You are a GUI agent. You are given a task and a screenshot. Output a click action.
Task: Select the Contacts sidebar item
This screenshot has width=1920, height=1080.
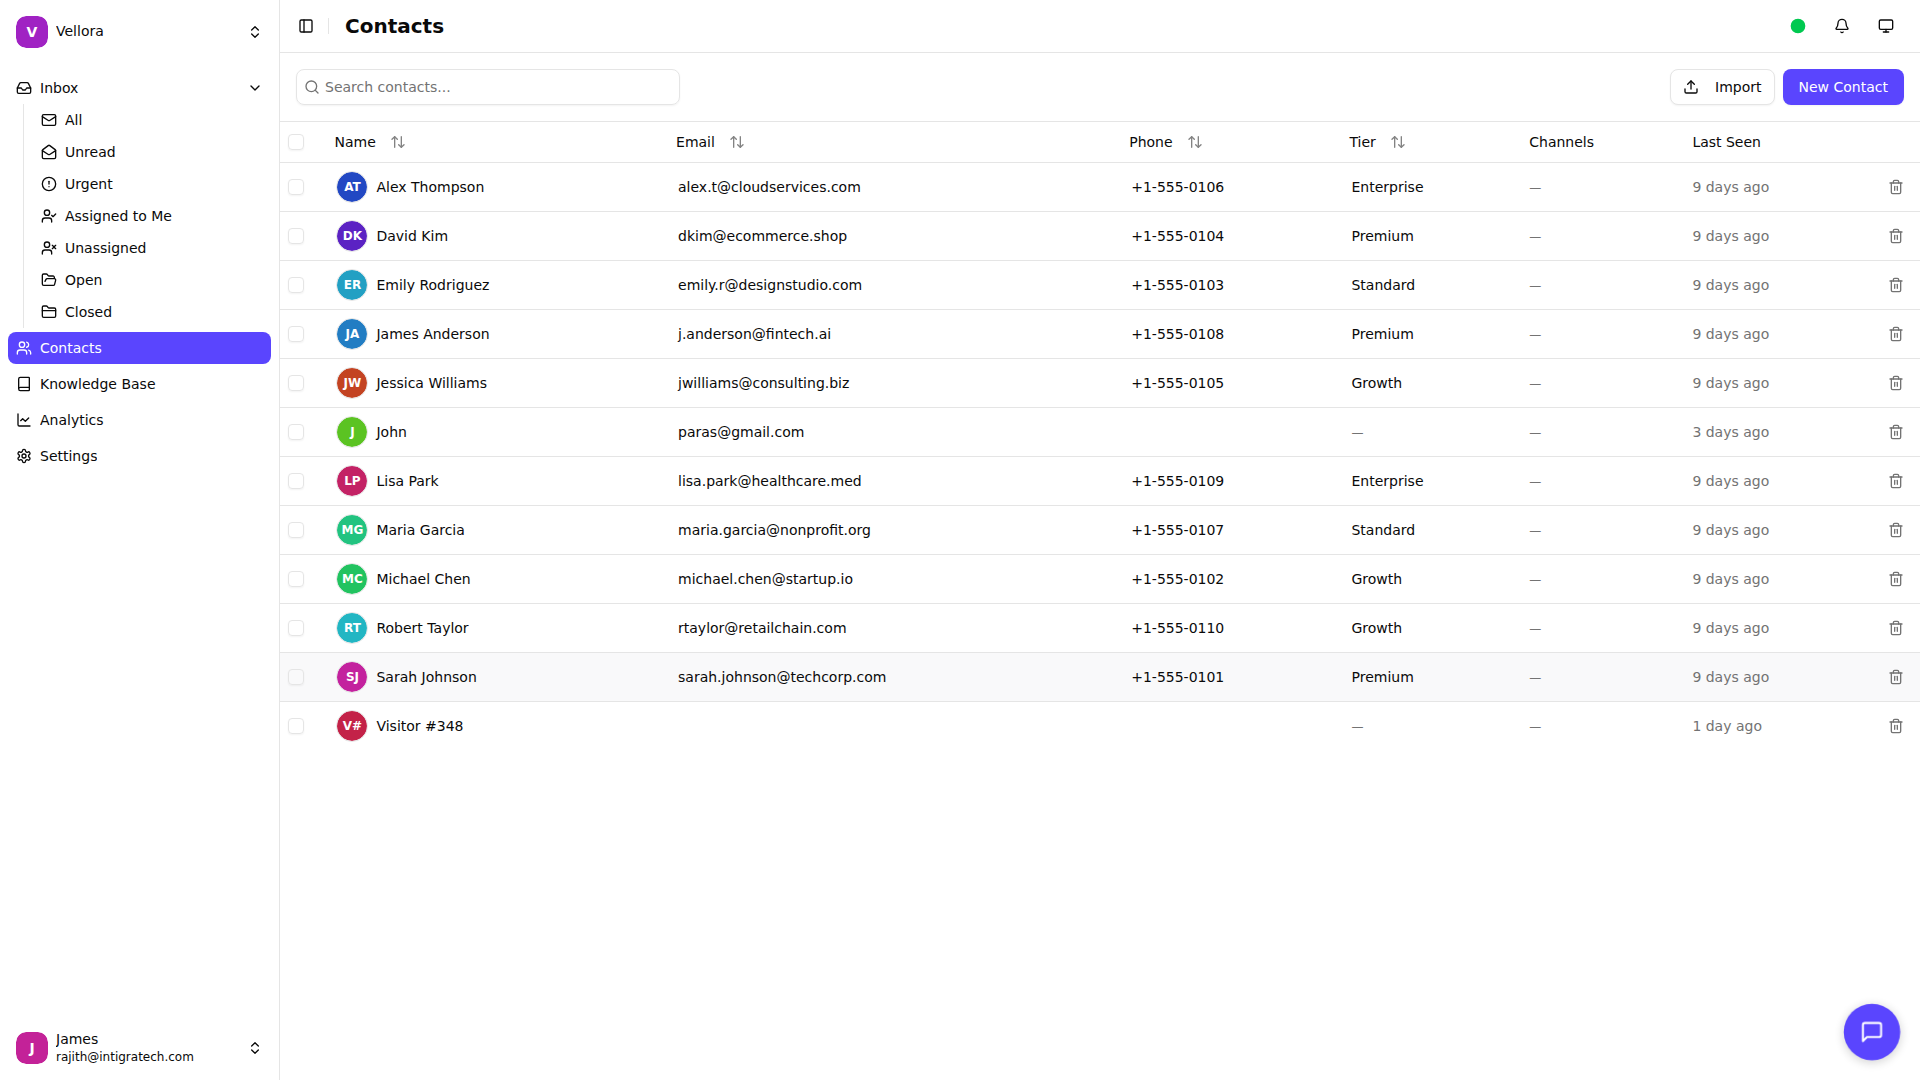139,348
